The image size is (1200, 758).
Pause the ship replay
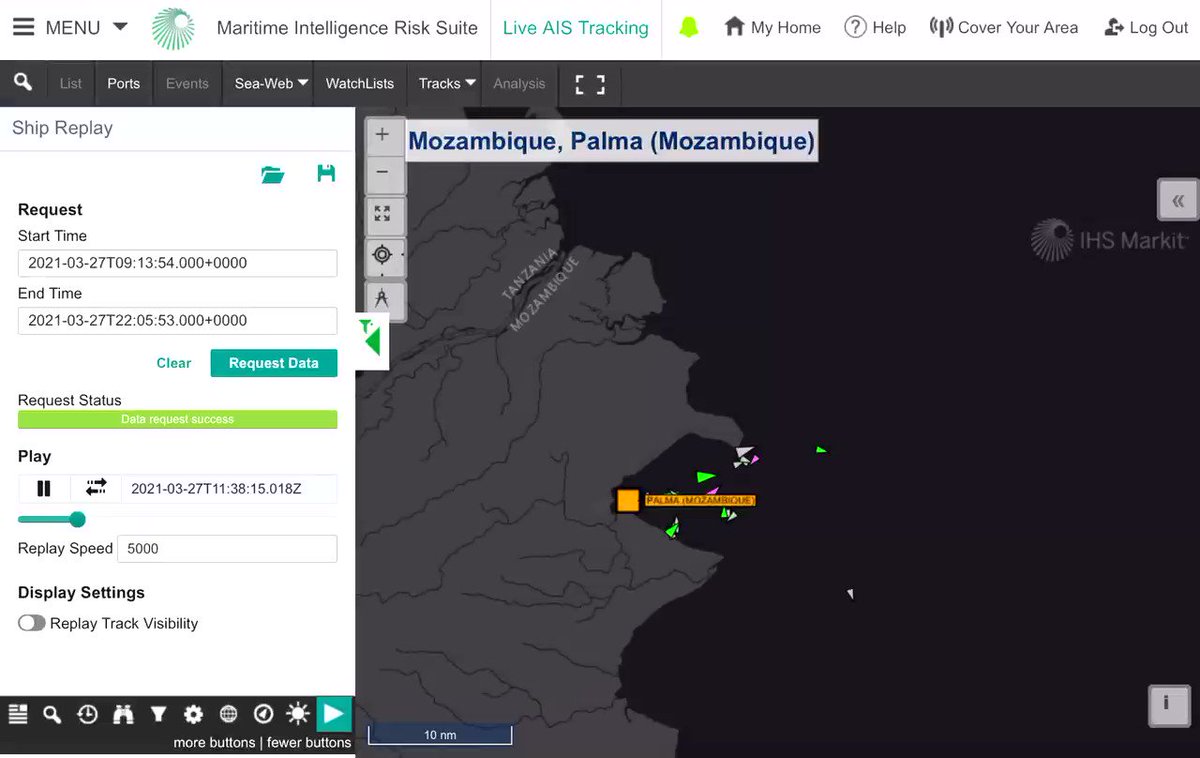pos(44,488)
